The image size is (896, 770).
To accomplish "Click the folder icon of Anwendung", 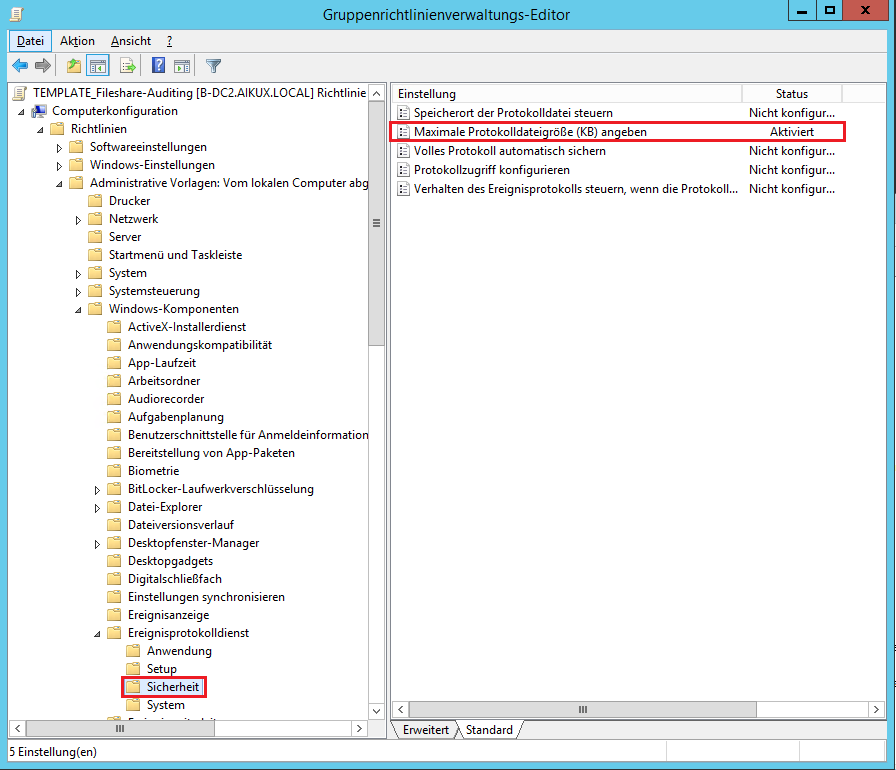I will coord(133,651).
